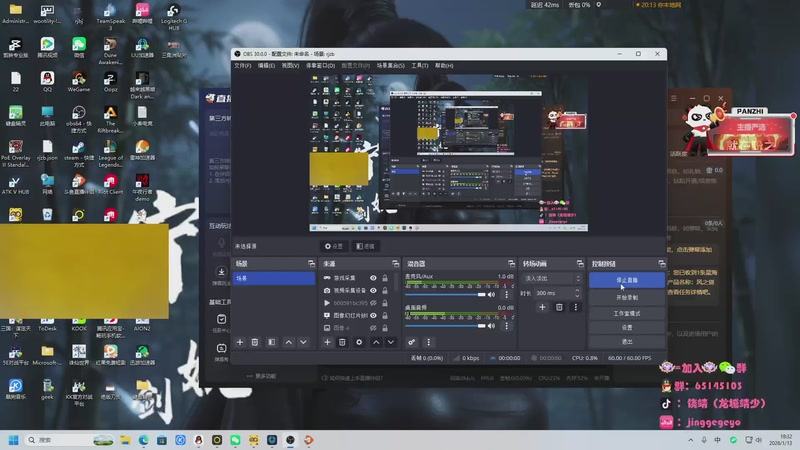Show the hidden image 4 source
This screenshot has width=800, height=450.
(x=373, y=328)
